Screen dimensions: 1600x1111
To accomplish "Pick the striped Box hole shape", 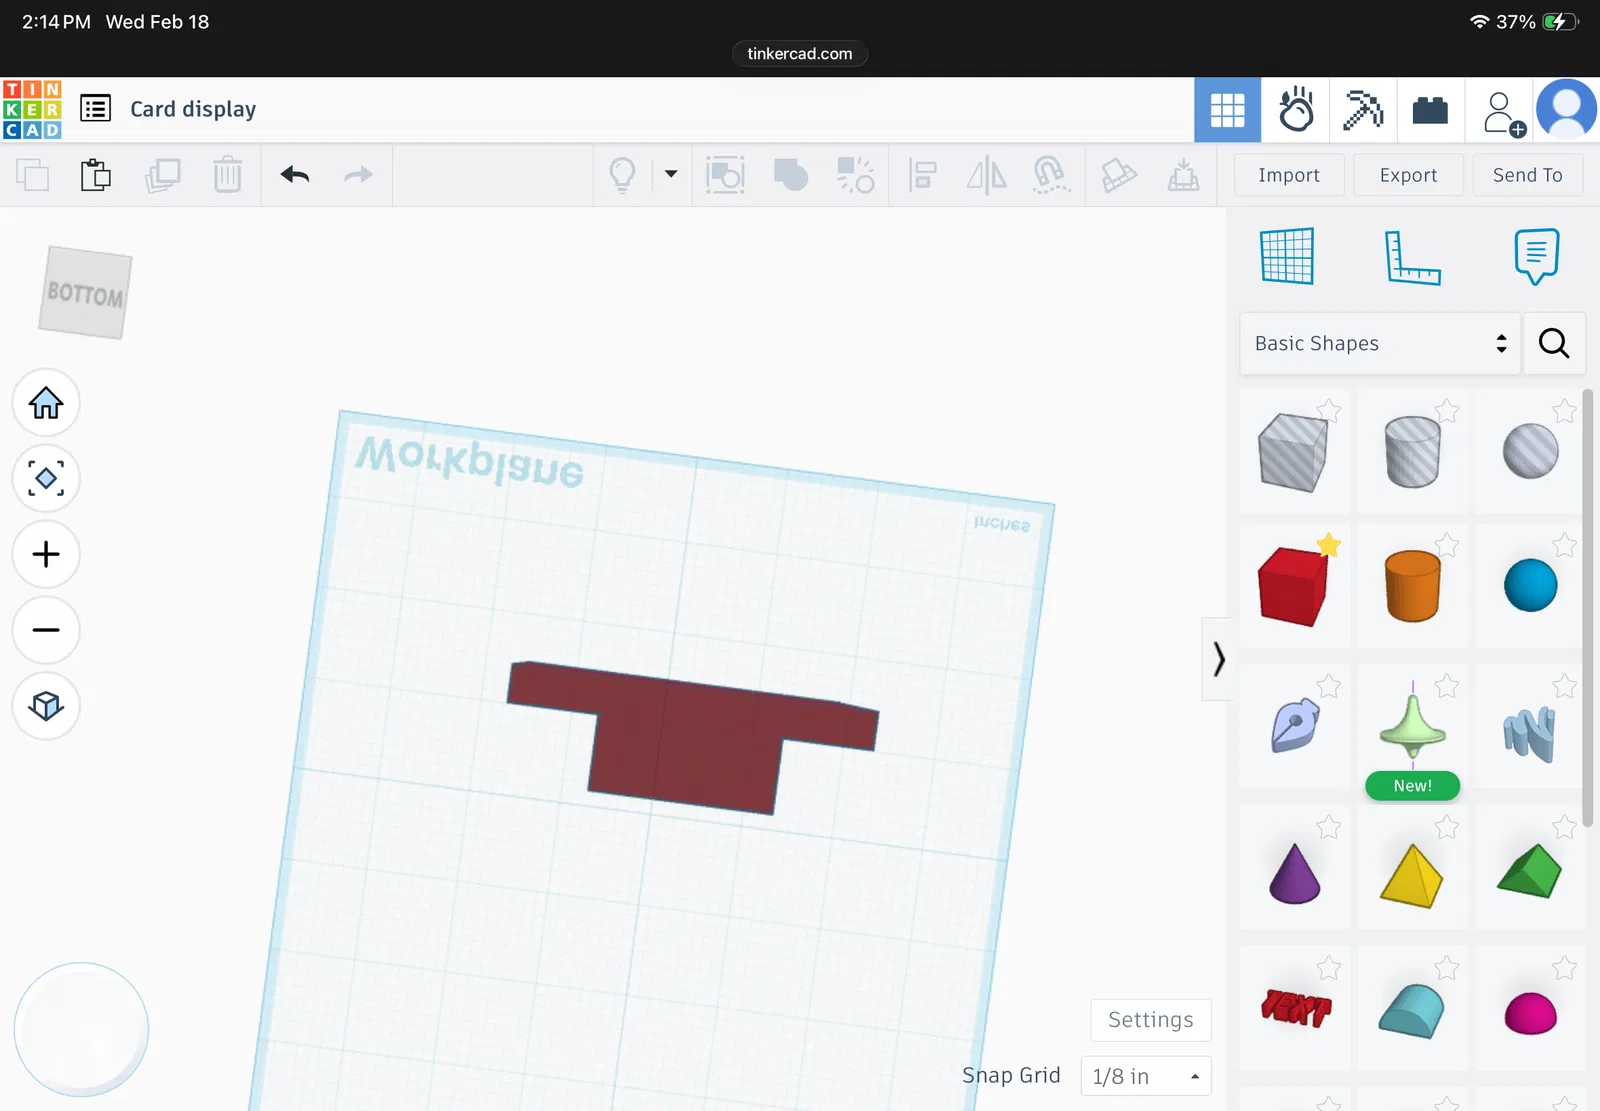I will pos(1293,453).
